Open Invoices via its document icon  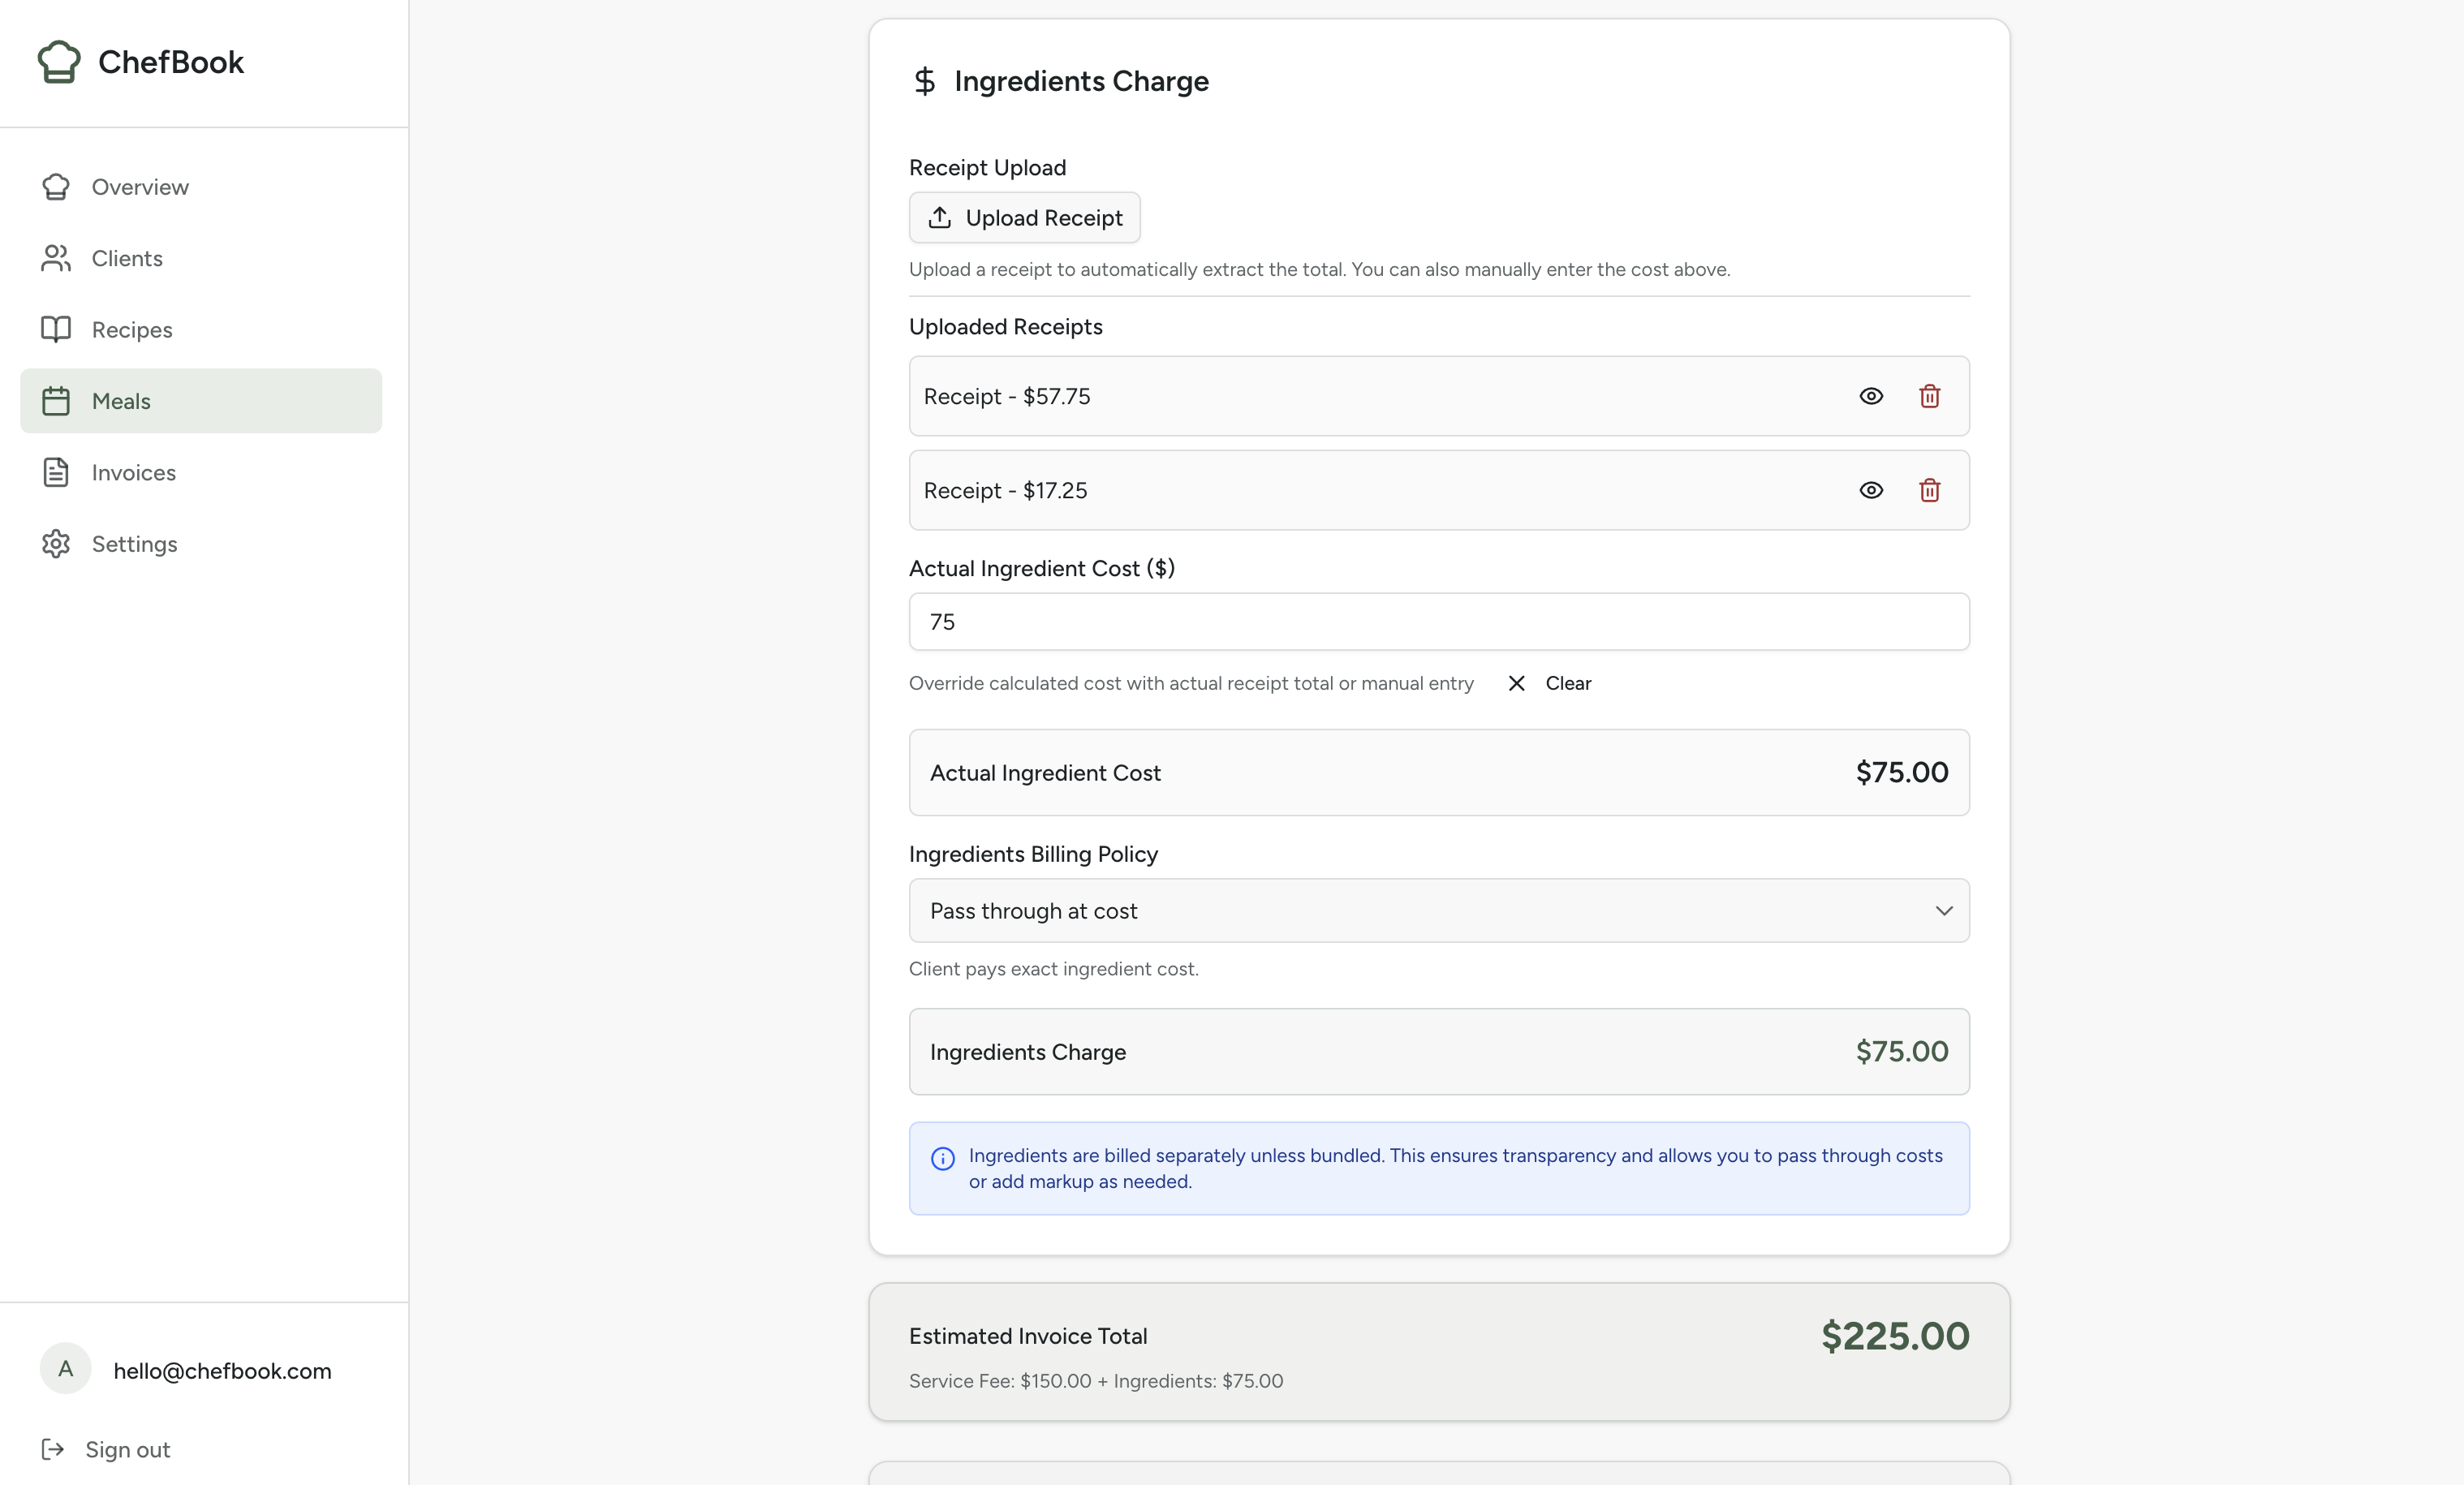(x=56, y=472)
